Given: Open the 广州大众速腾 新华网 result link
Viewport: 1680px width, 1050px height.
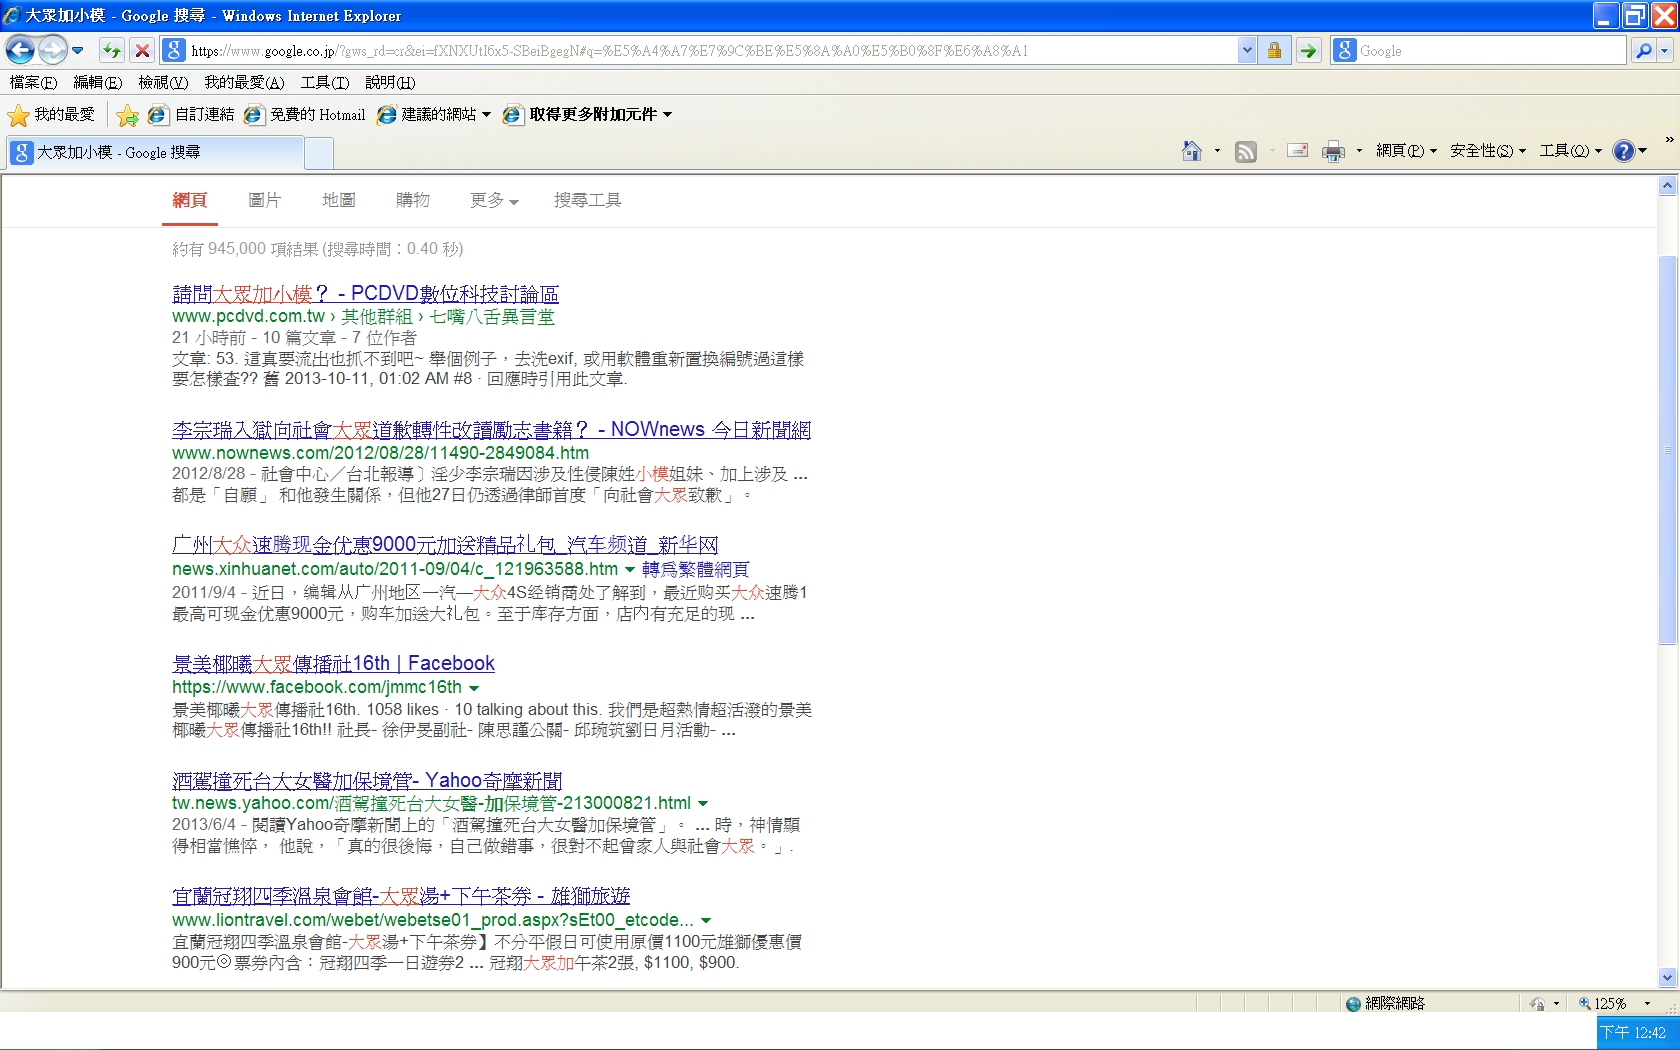Looking at the screenshot, I should [x=445, y=545].
